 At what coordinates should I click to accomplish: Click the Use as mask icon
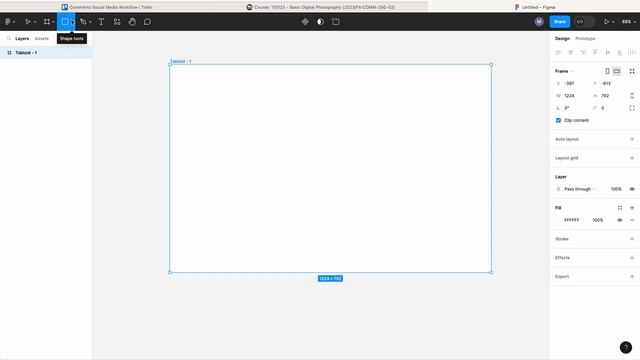point(320,22)
